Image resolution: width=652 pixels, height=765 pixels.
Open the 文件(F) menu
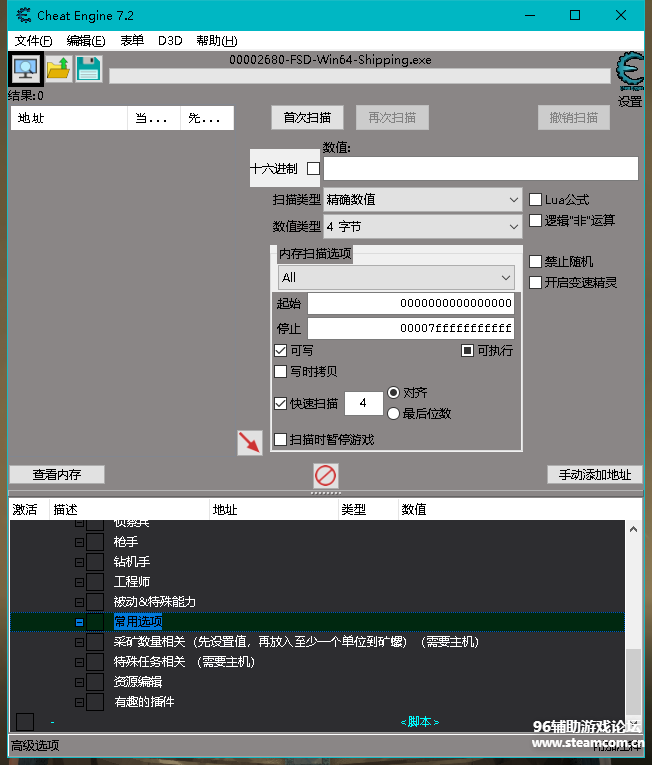coord(33,40)
